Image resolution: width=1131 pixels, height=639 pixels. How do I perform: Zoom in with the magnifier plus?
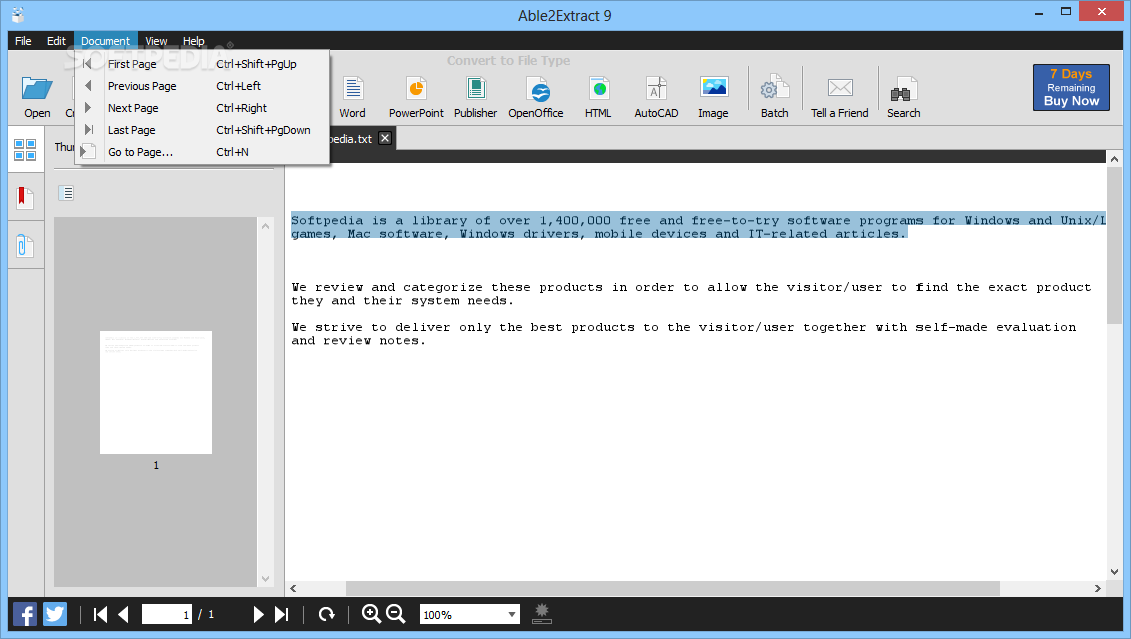[x=371, y=614]
